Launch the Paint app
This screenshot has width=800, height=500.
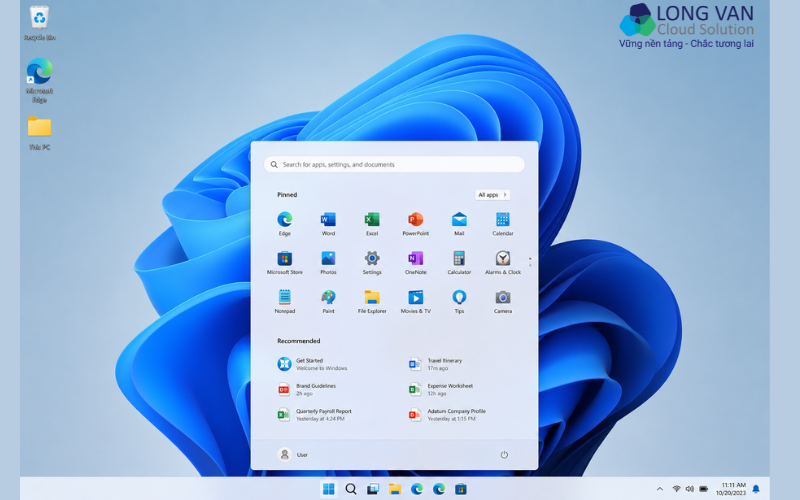pos(328,302)
